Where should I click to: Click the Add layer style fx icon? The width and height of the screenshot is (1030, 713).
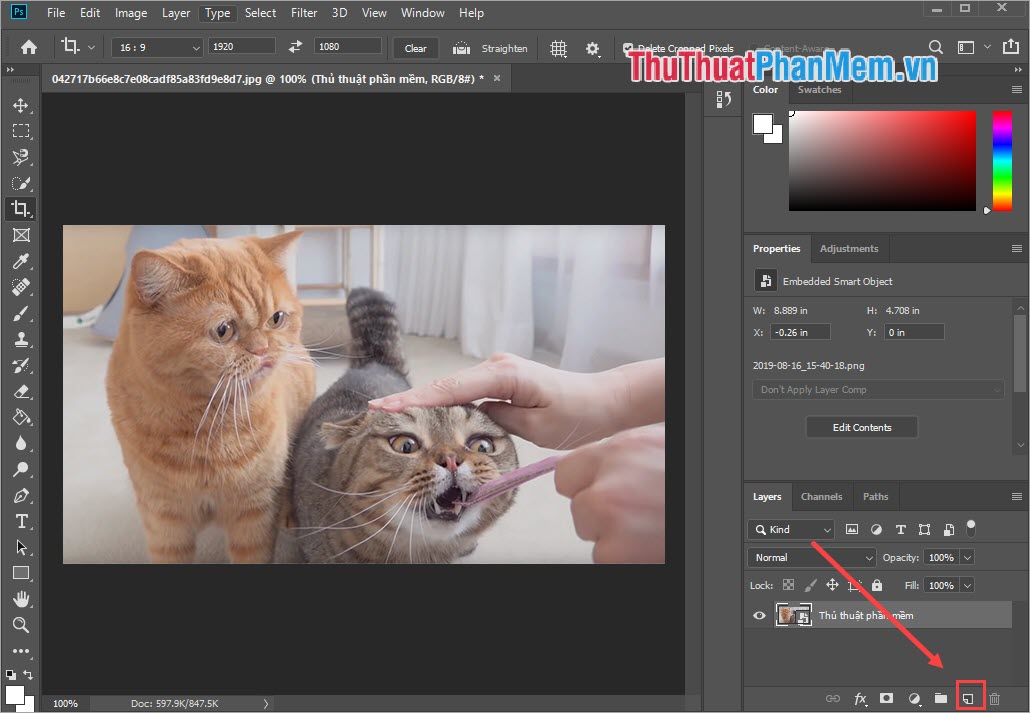[x=860, y=698]
